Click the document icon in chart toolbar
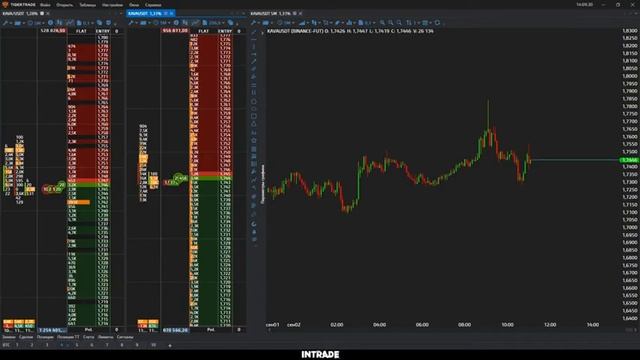Screen dimensions: 640x360 tap(360, 23)
